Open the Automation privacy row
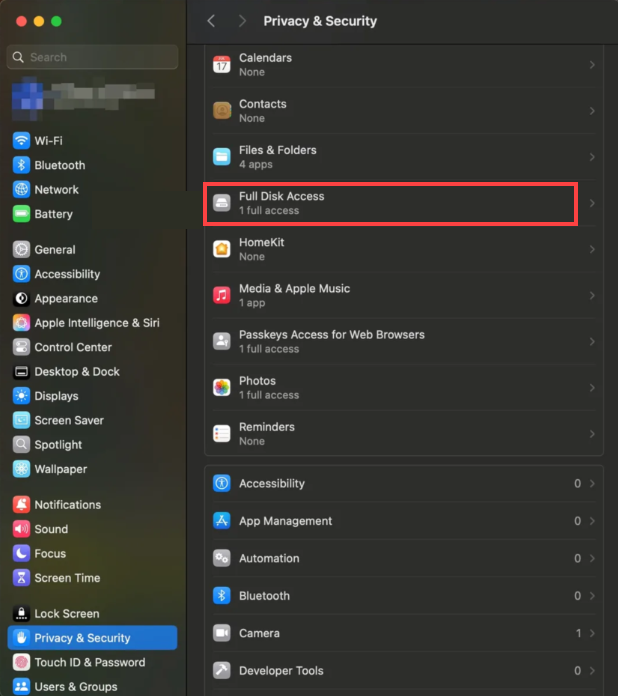 404,558
